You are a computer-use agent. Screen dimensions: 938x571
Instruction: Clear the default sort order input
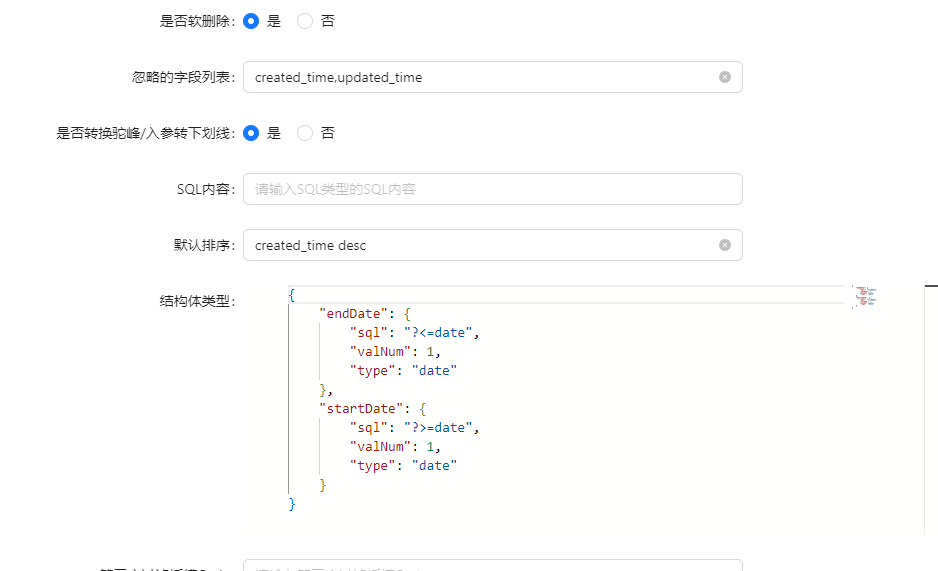coord(725,245)
